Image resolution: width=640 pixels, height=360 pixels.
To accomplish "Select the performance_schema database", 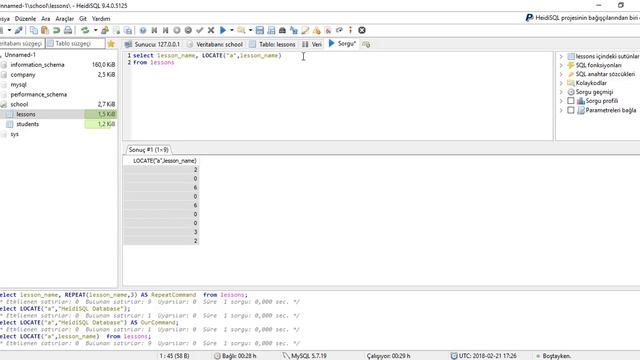I will 39,94.
